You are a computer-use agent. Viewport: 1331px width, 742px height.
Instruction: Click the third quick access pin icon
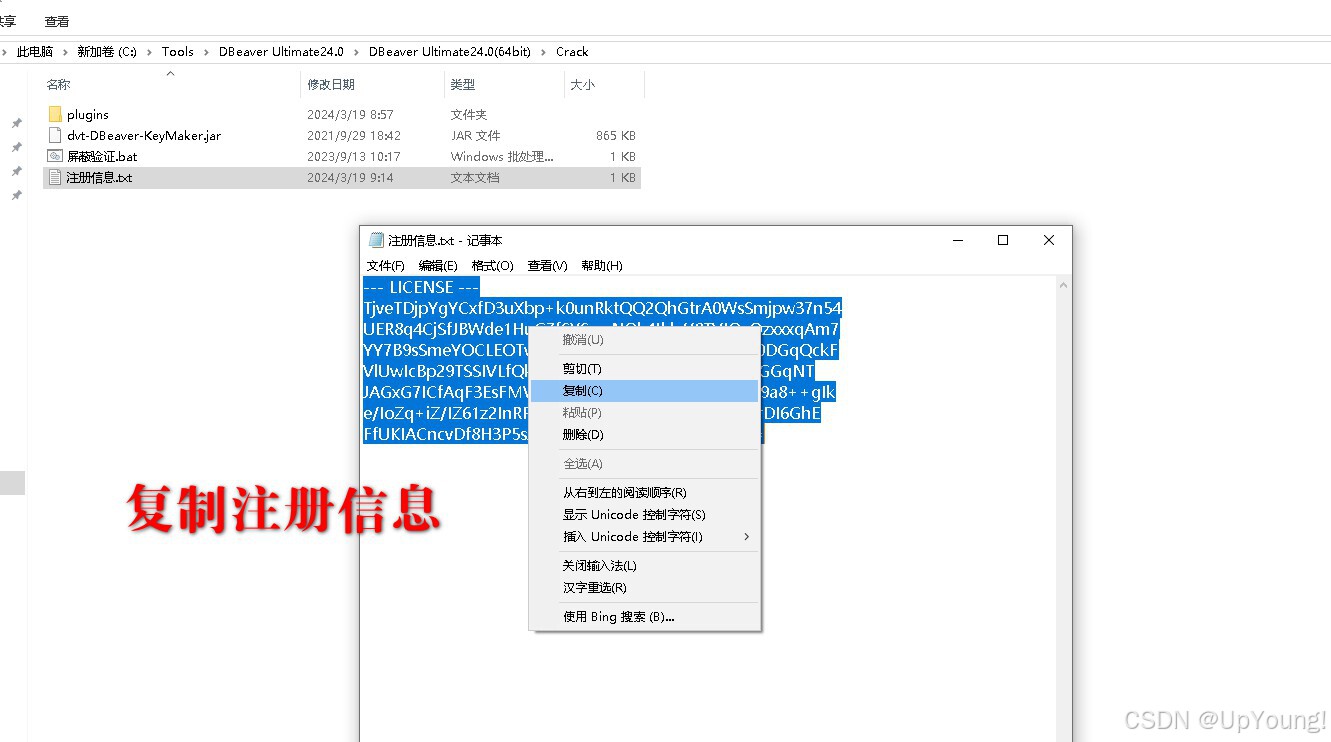(16, 171)
